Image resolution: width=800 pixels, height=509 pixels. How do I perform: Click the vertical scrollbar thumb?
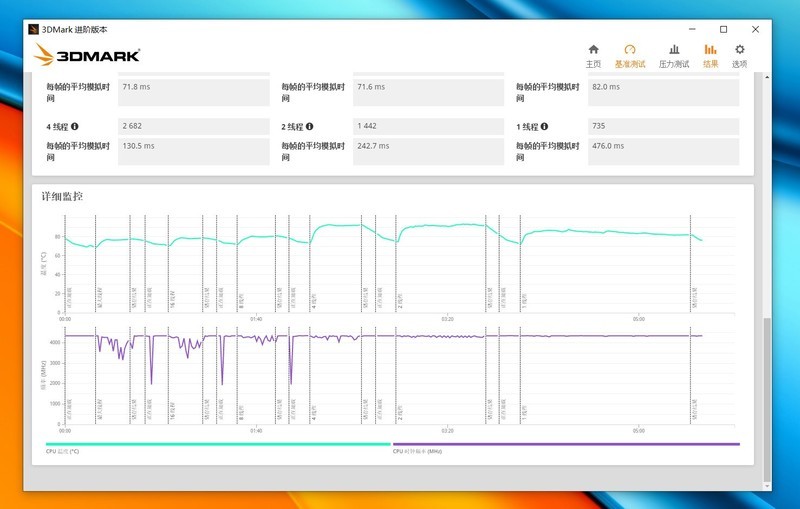[x=767, y=399]
